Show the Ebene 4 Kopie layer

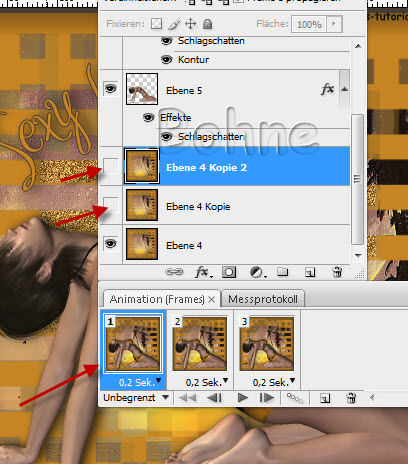pyautogui.click(x=110, y=205)
